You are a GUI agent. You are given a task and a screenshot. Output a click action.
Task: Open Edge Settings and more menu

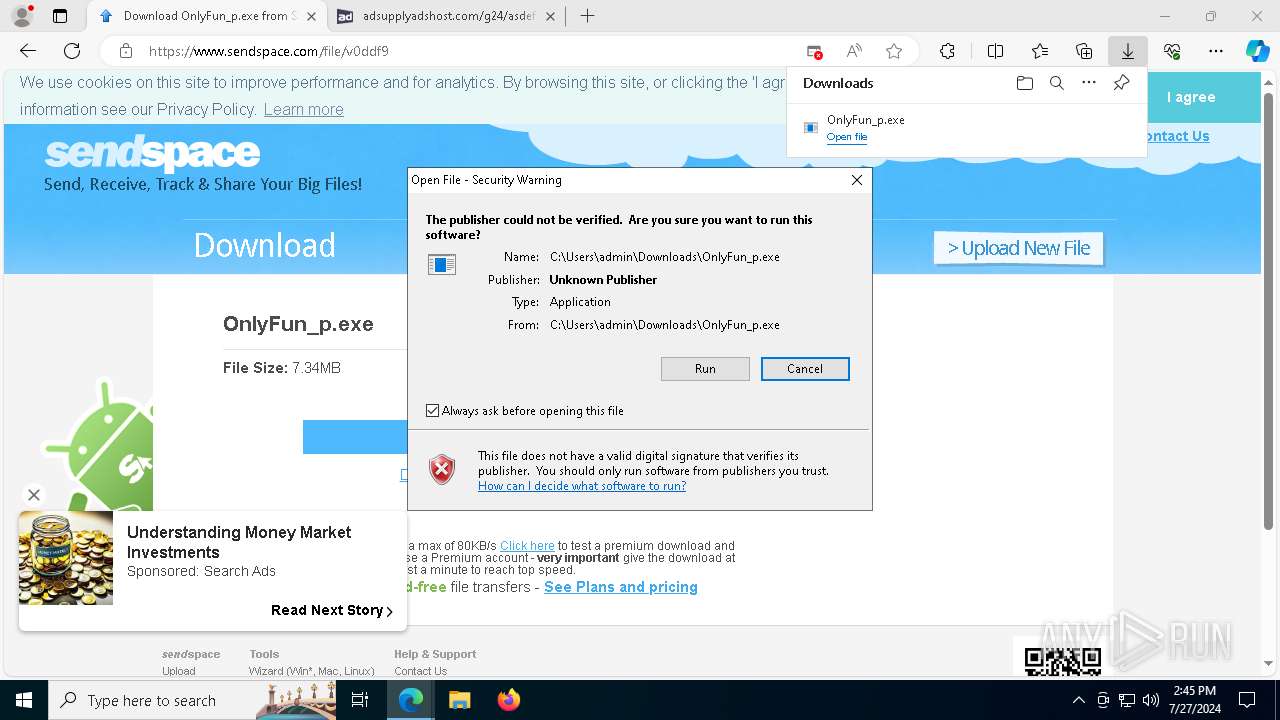point(1216,51)
